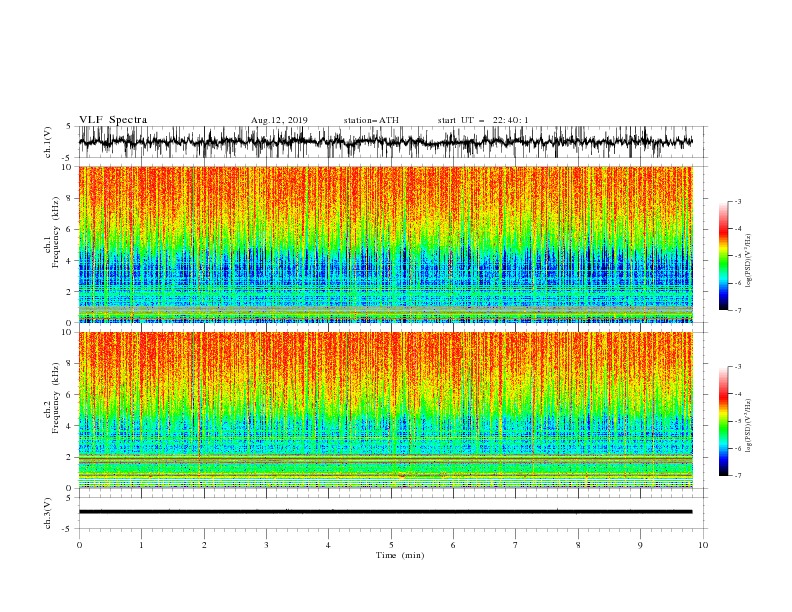
Task: Click the lower 'log(PSD)(V²/Hz)' colorbar label
Action: pos(749,426)
